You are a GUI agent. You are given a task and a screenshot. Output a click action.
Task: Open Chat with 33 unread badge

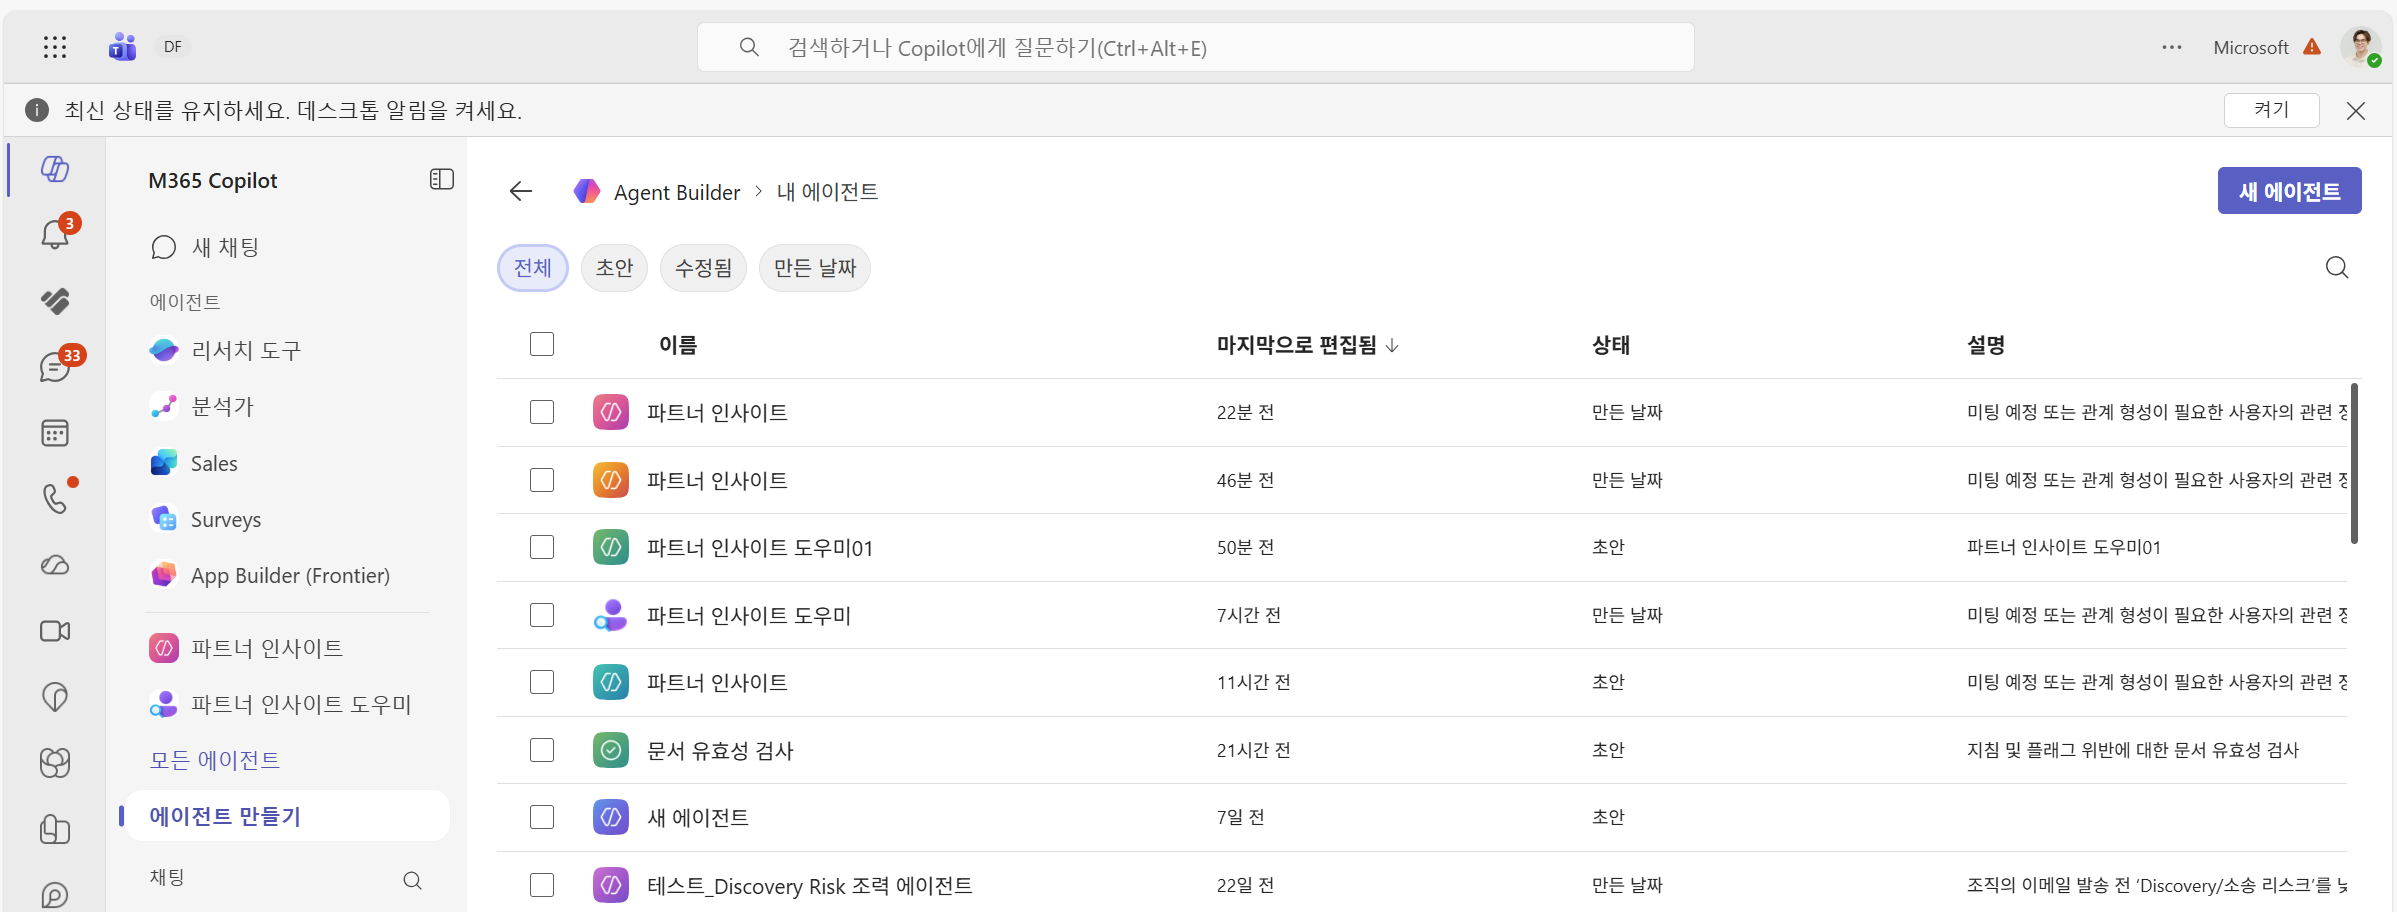[55, 367]
